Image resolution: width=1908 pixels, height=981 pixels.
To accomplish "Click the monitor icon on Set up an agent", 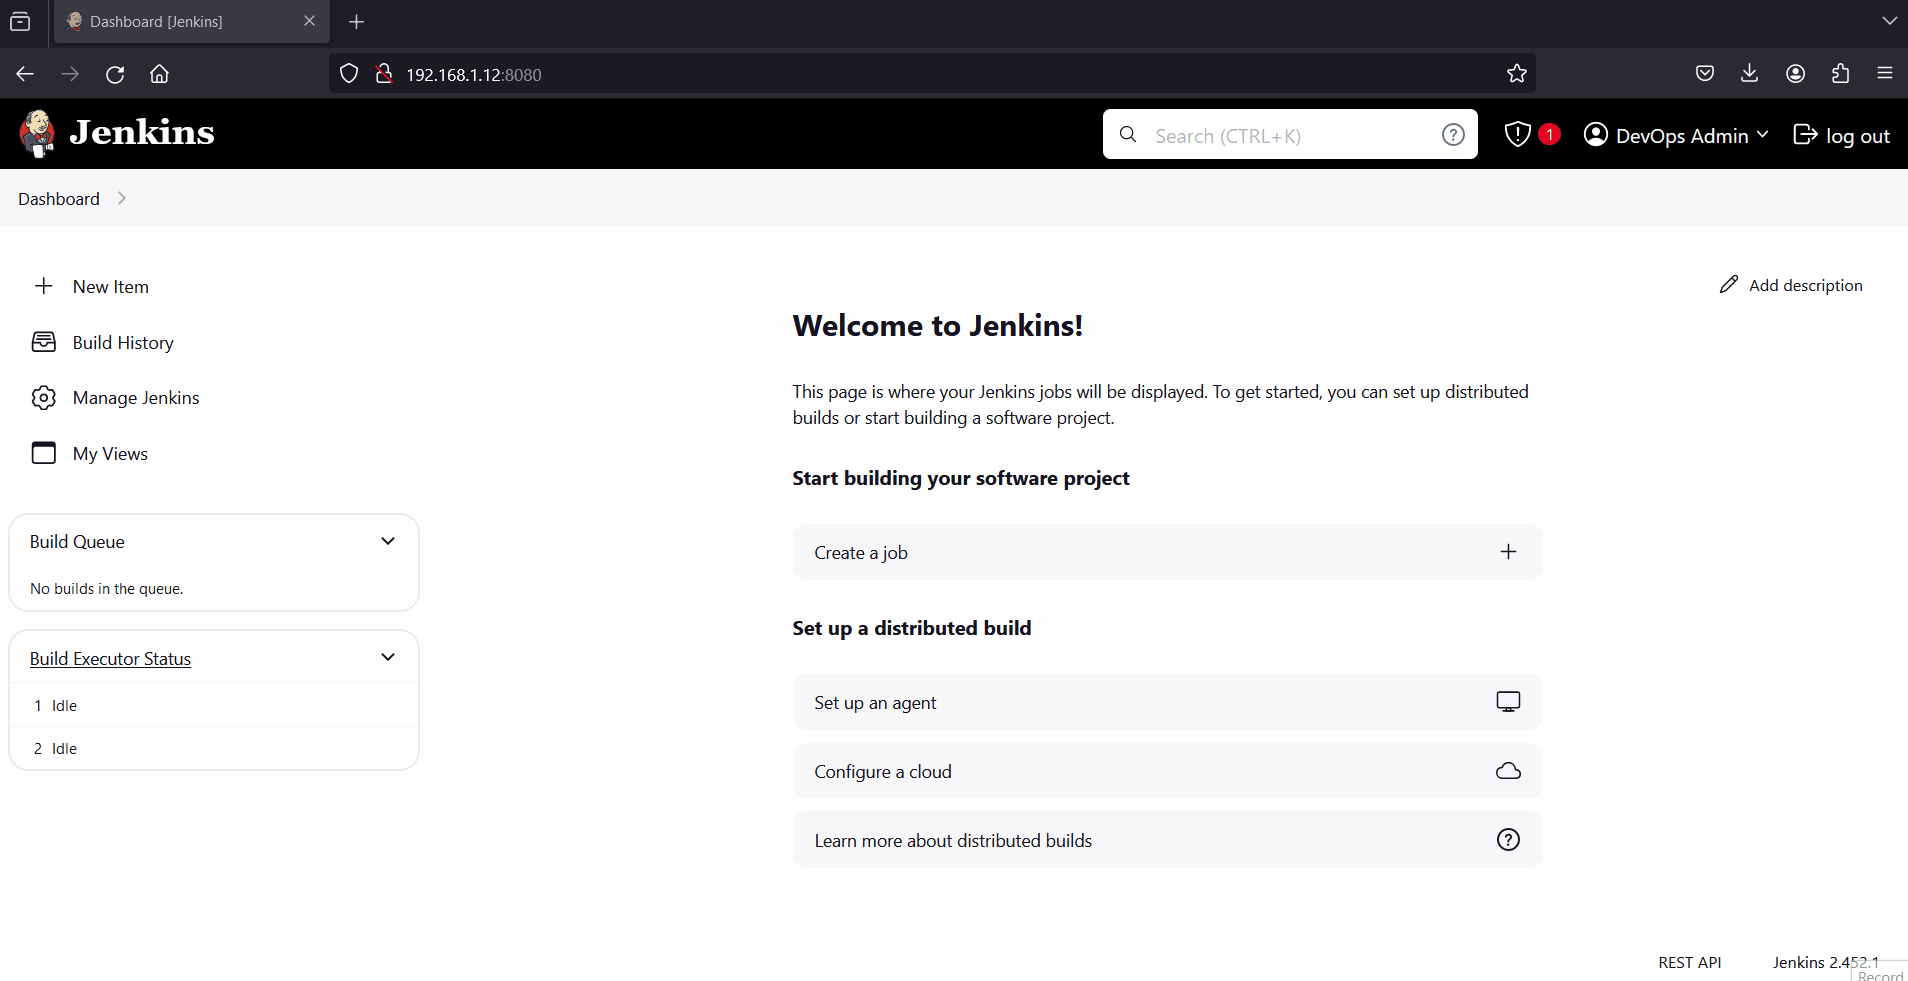I will (x=1508, y=702).
